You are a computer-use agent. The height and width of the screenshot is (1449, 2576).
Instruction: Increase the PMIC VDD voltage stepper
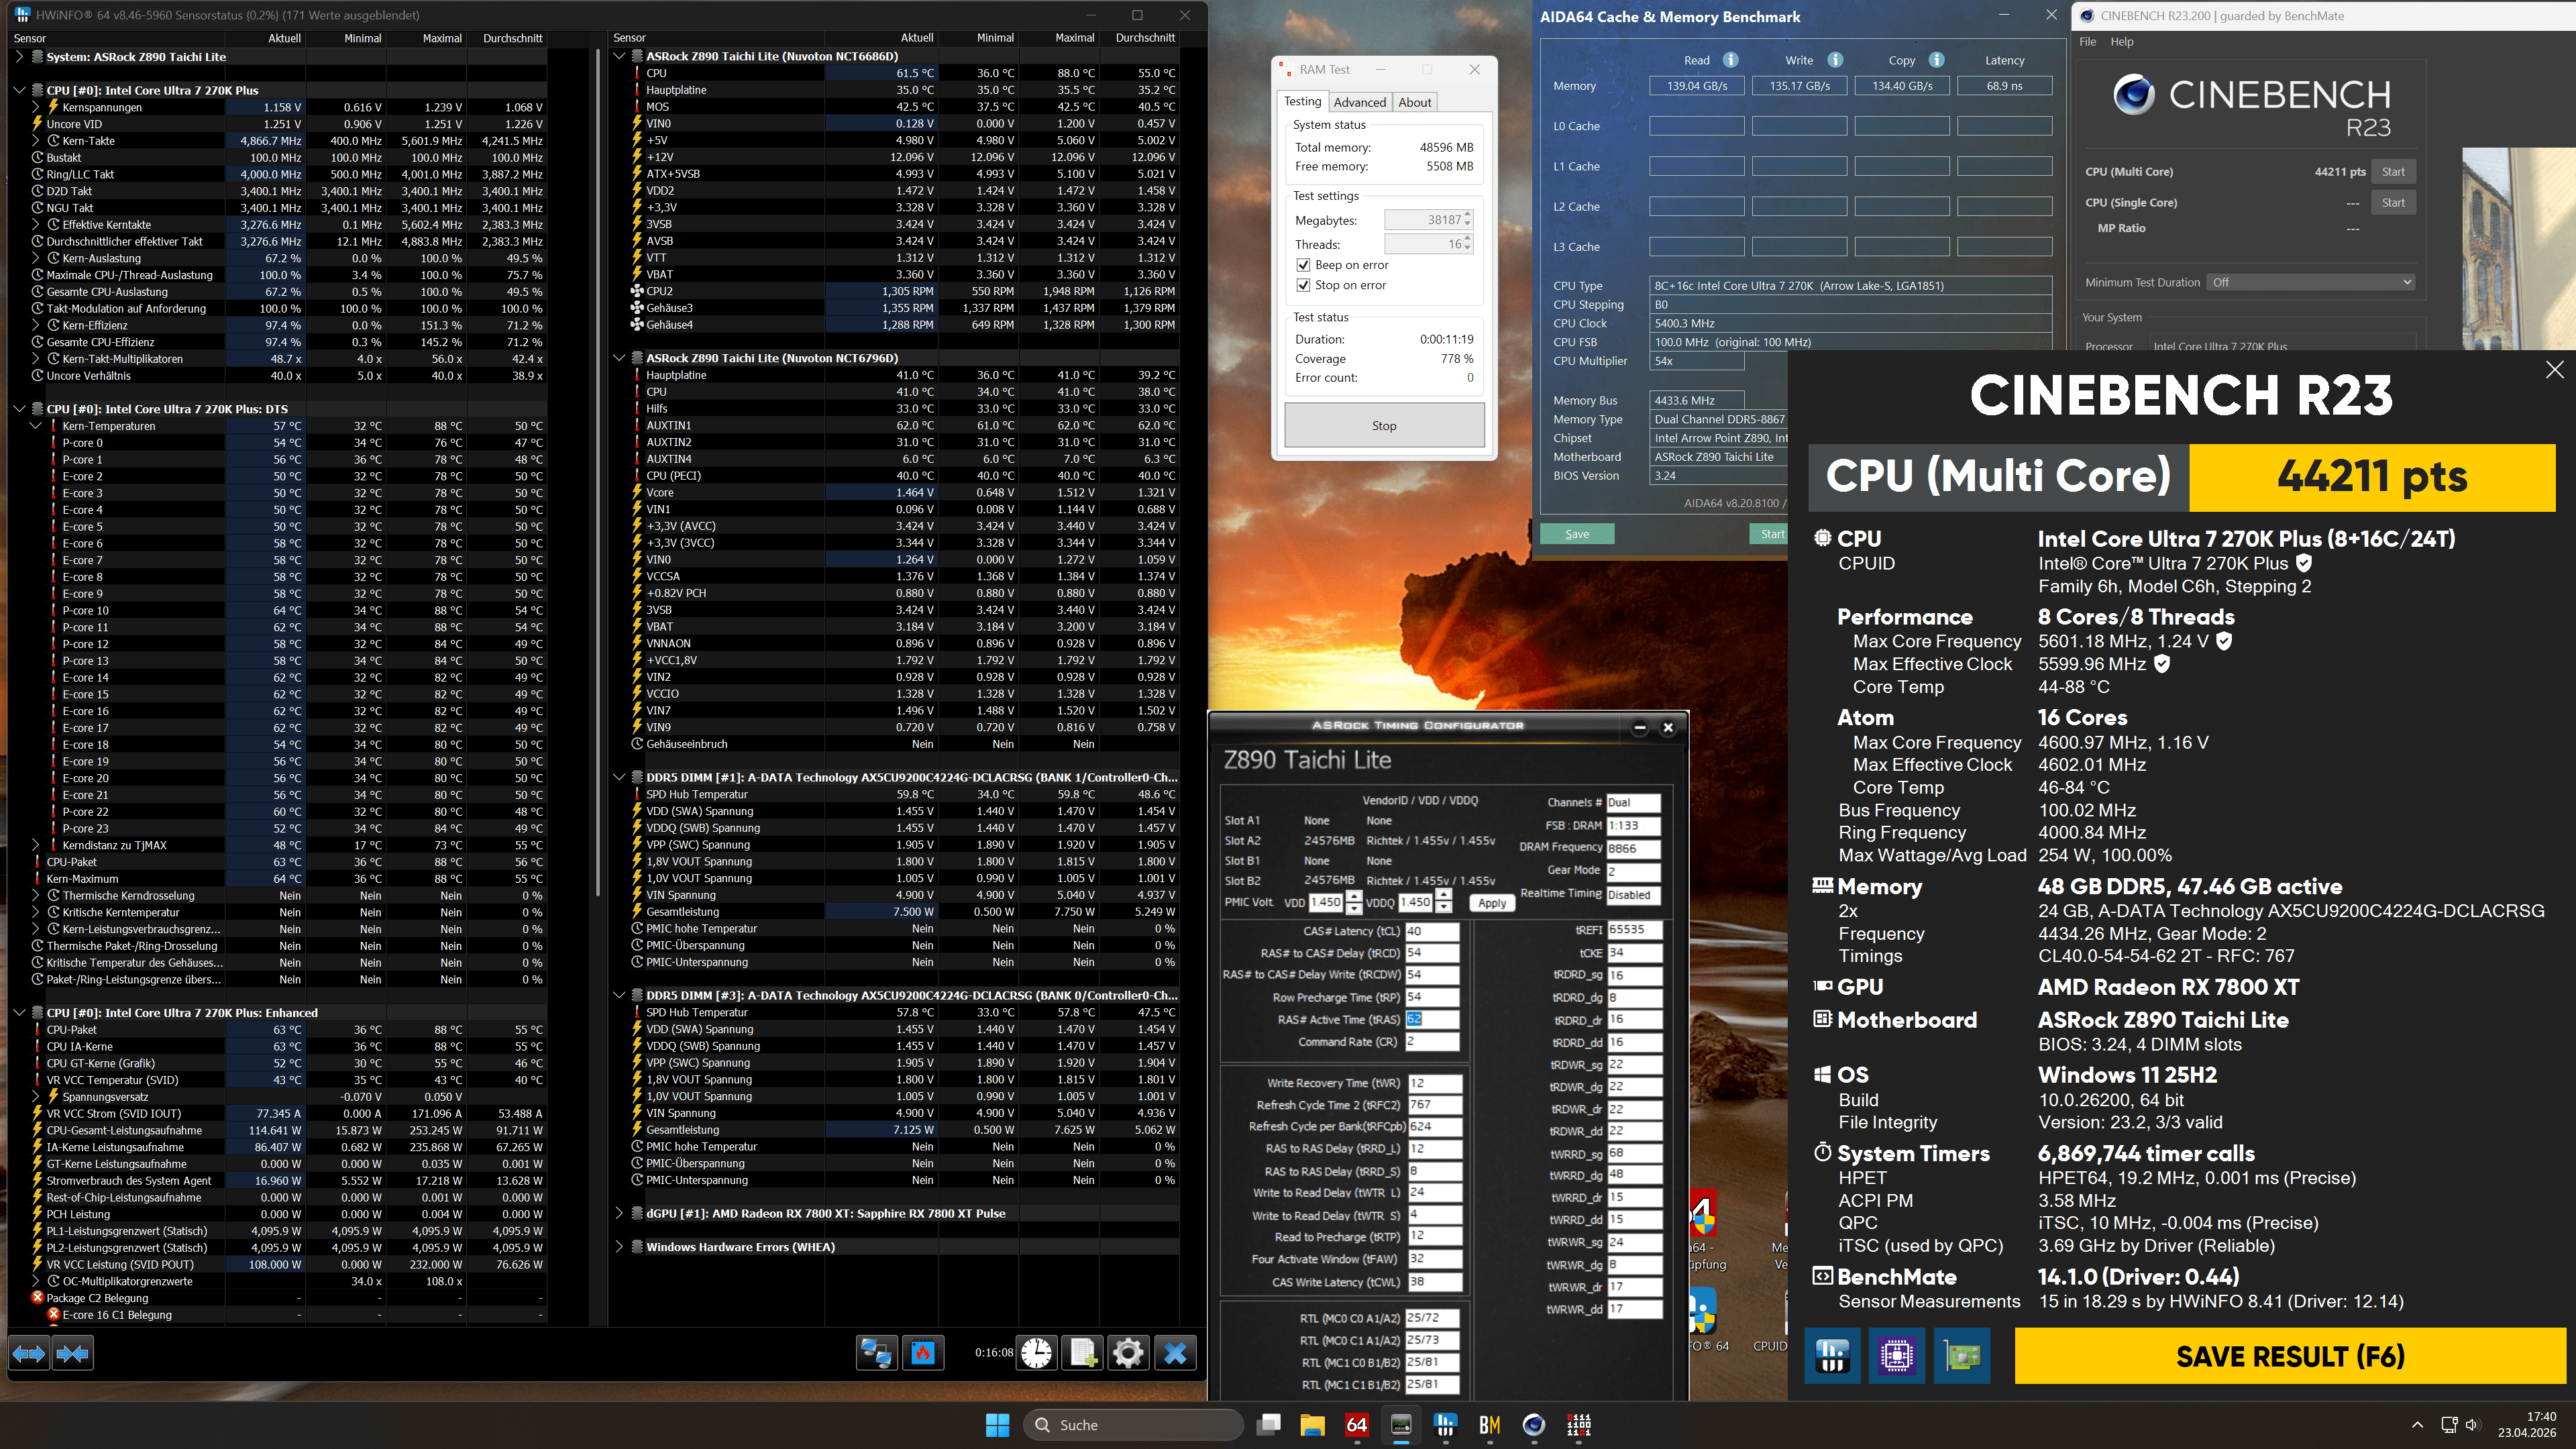pos(1354,896)
